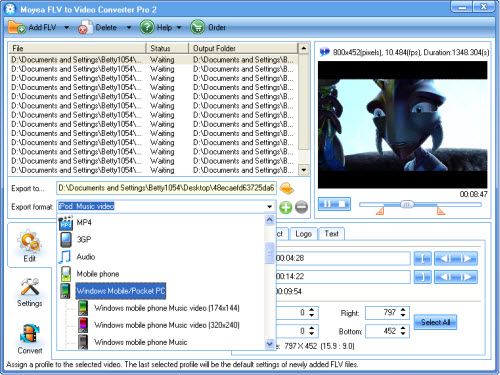Click the Audio music note icon

[x=65, y=257]
